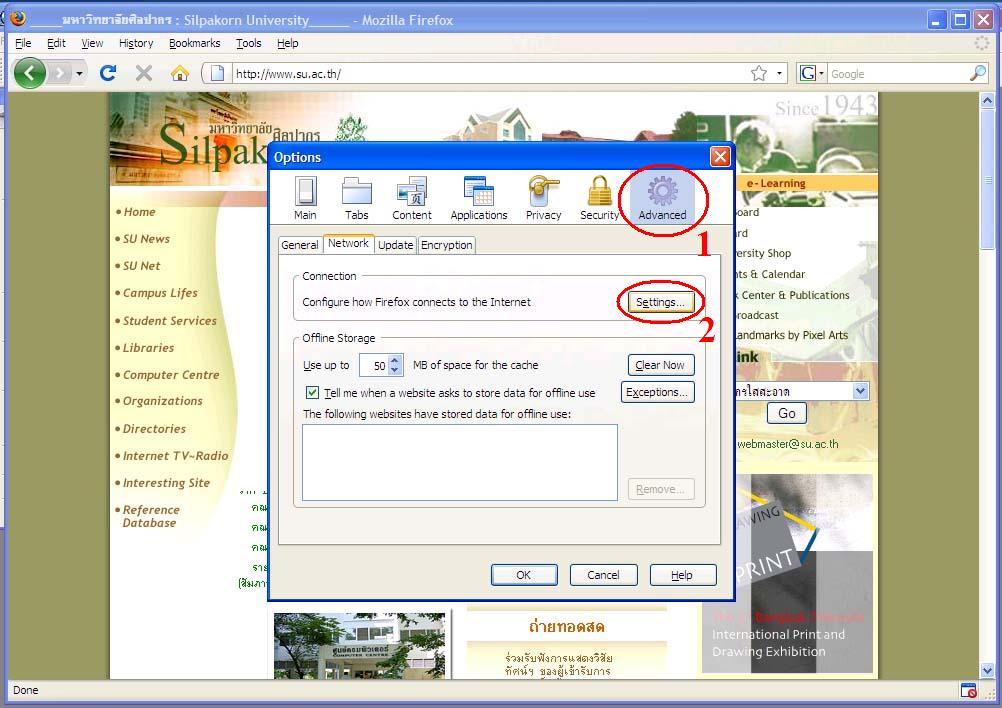Select the Applications options pane icon
This screenshot has height=708, width=1002.
coord(479,198)
